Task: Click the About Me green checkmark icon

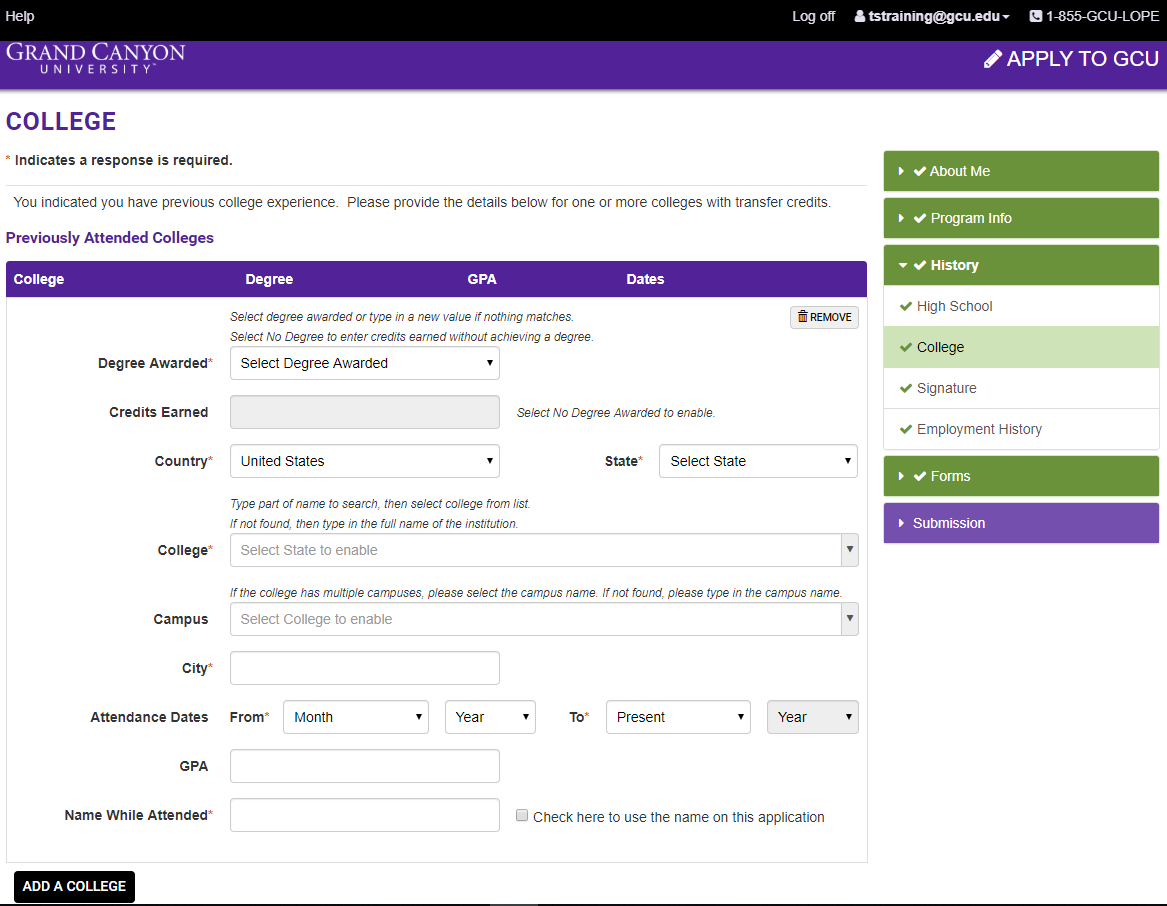Action: [x=920, y=171]
